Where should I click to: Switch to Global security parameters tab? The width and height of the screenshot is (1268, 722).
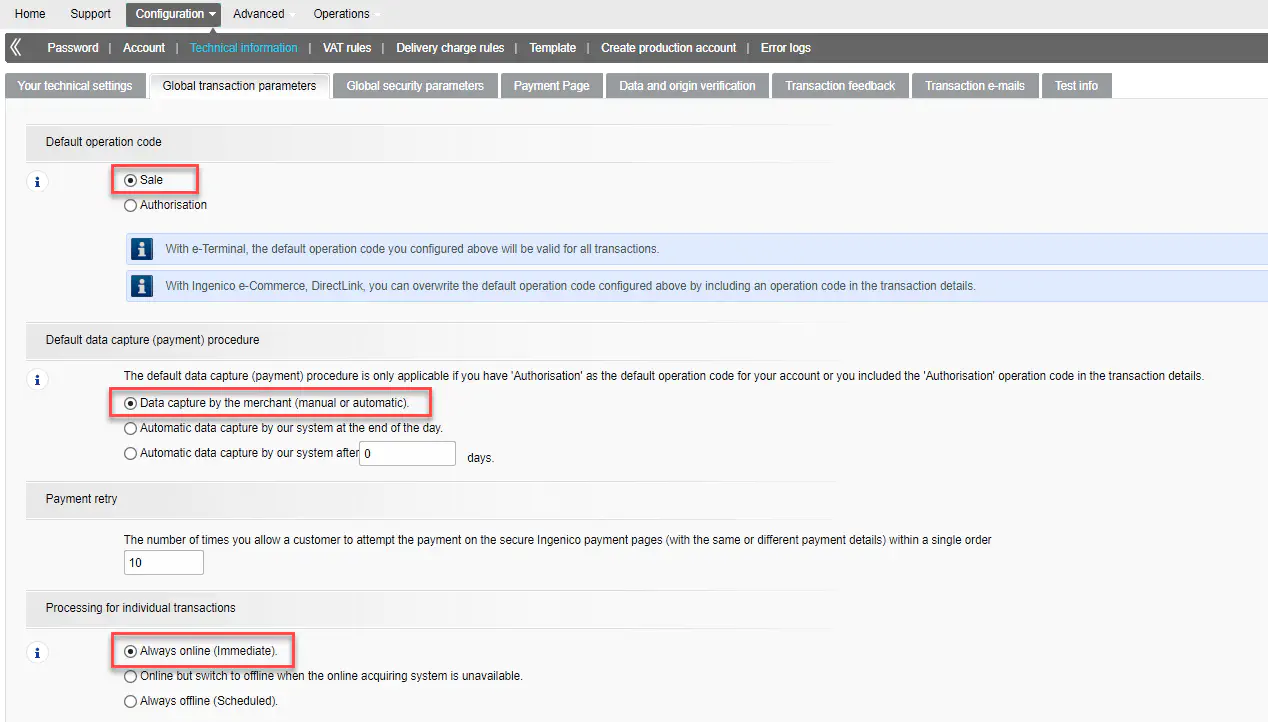415,86
